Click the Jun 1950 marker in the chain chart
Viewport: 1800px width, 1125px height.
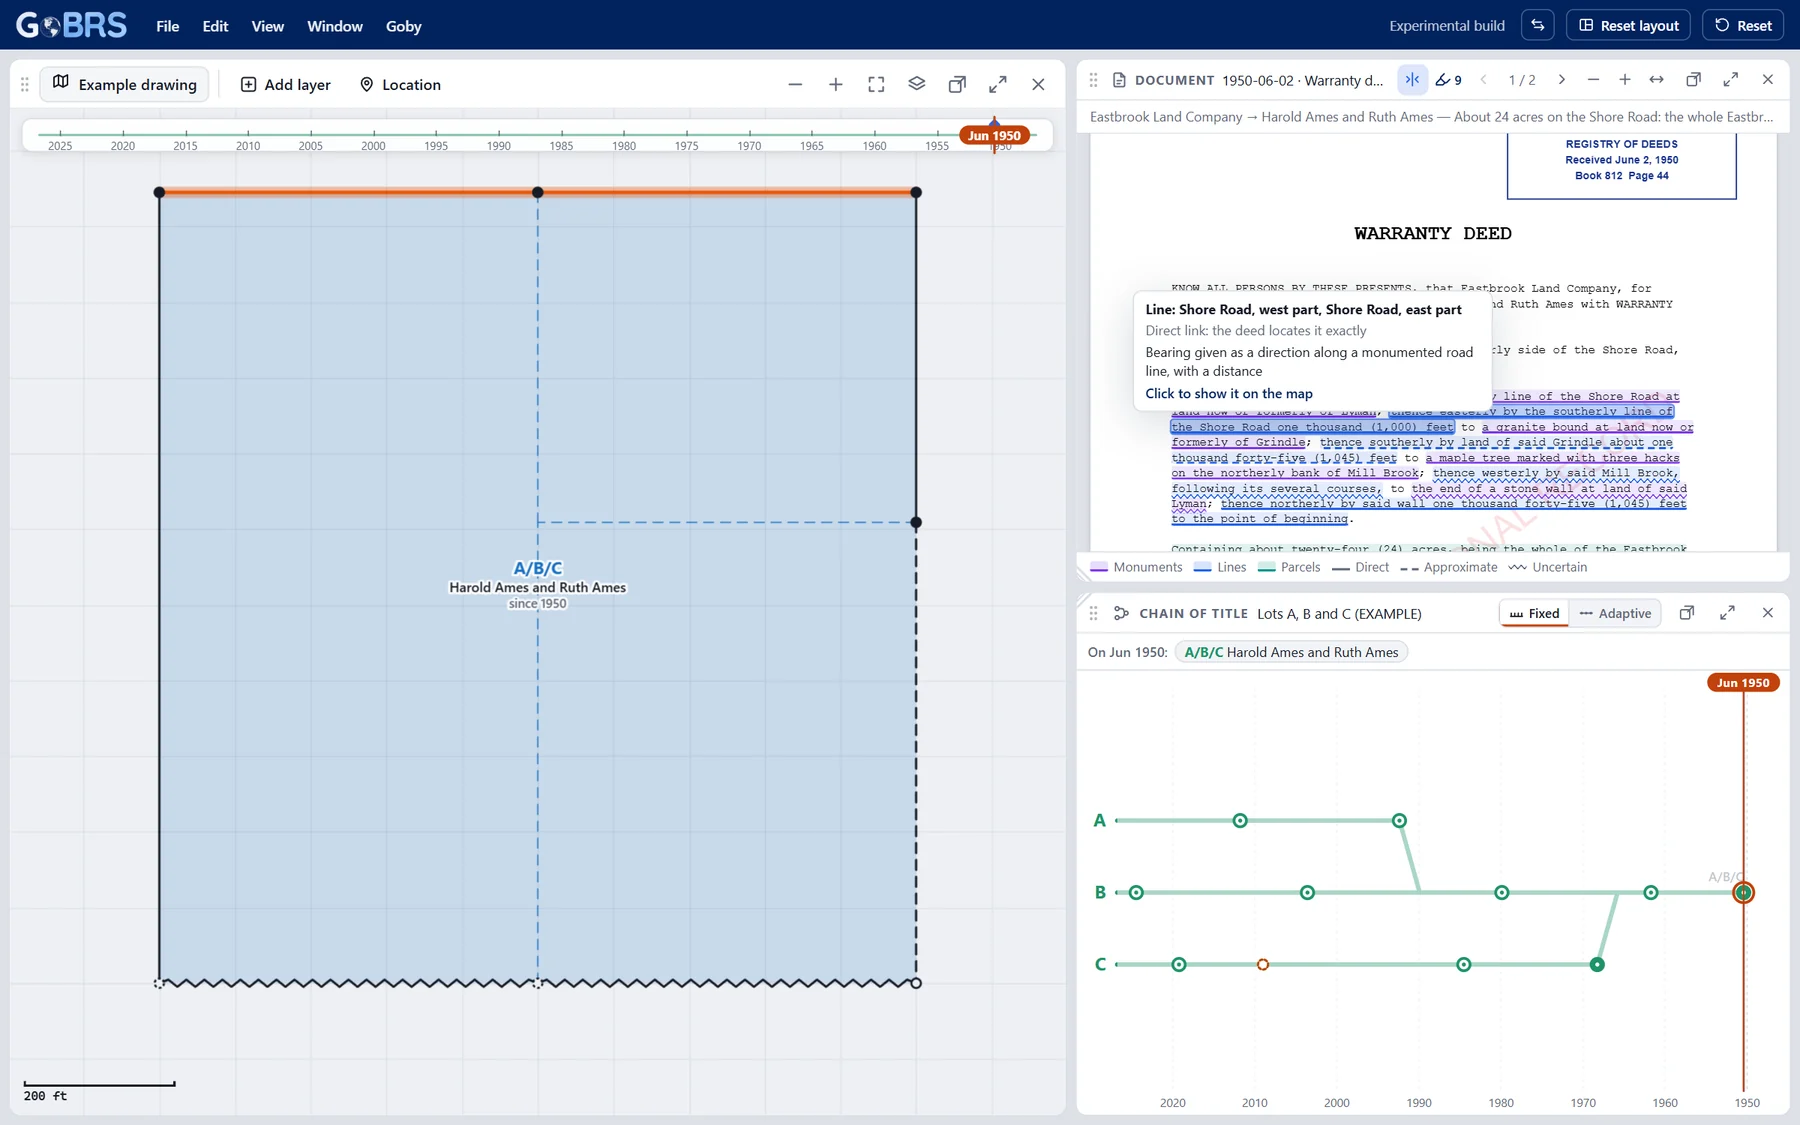(x=1743, y=683)
